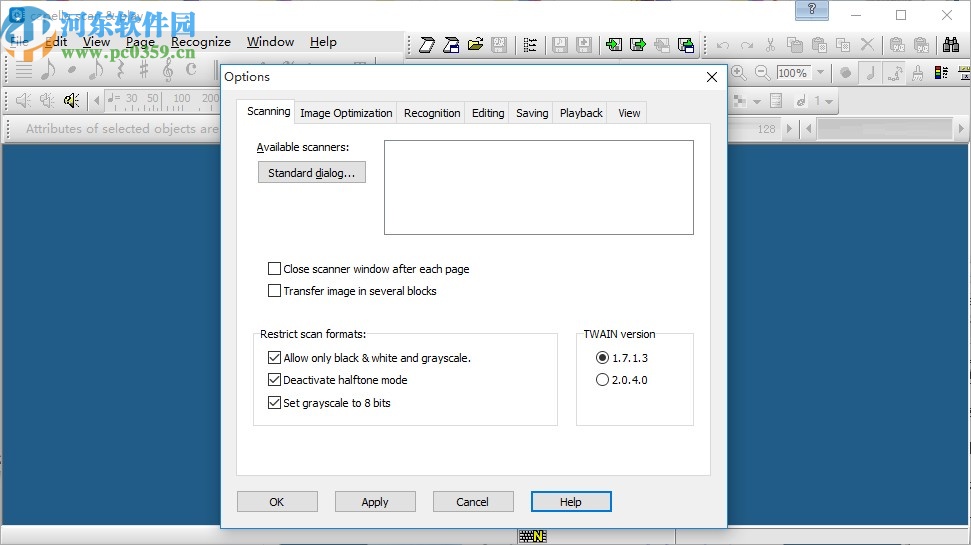971x545 pixels.
Task: Click the checklist icon in the top toolbar
Action: click(529, 45)
